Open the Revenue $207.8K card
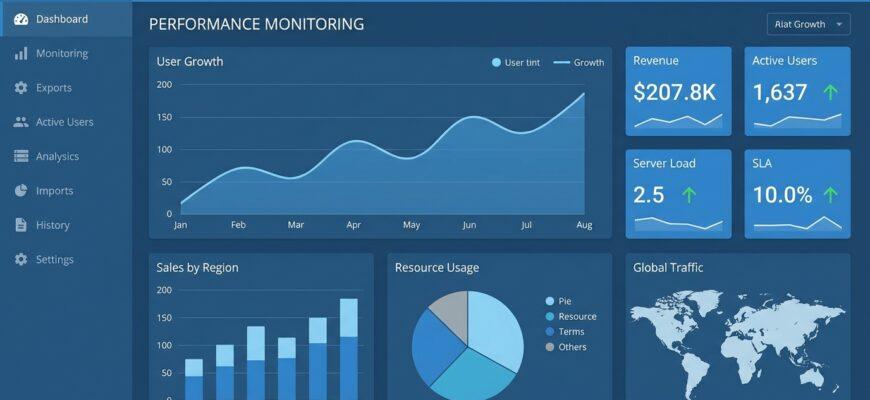Image resolution: width=870 pixels, height=400 pixels. pos(678,91)
